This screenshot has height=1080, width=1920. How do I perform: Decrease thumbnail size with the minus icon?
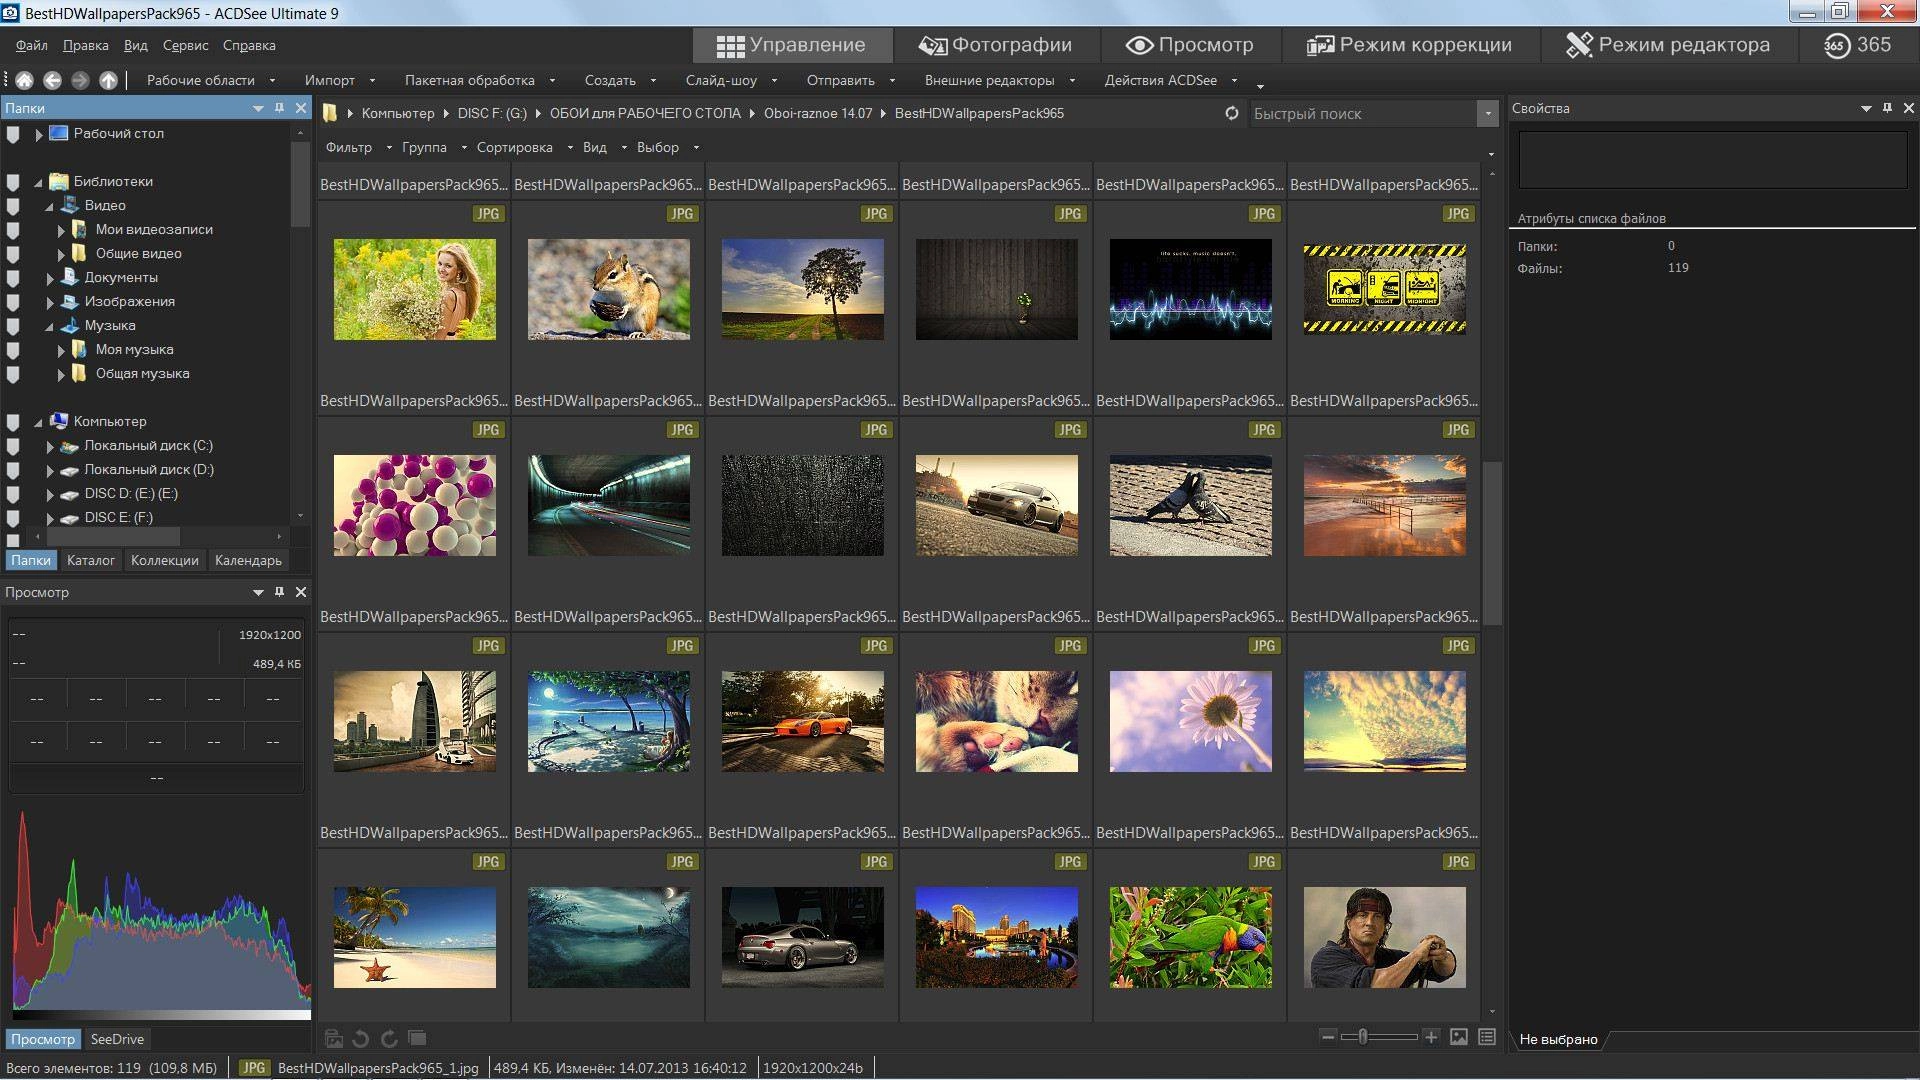point(1328,1036)
